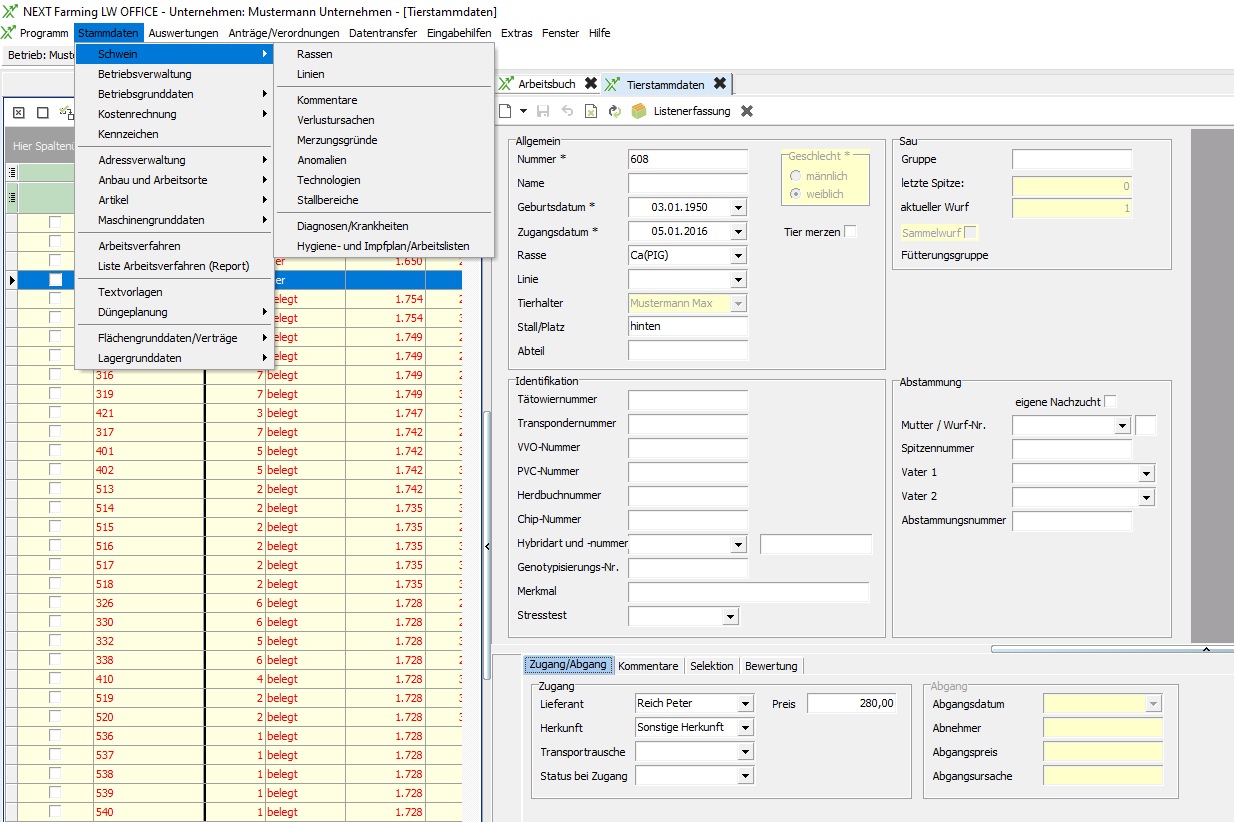Expand the Geburtsdatum date picker
Screen dimensions: 1234x822
[738, 207]
